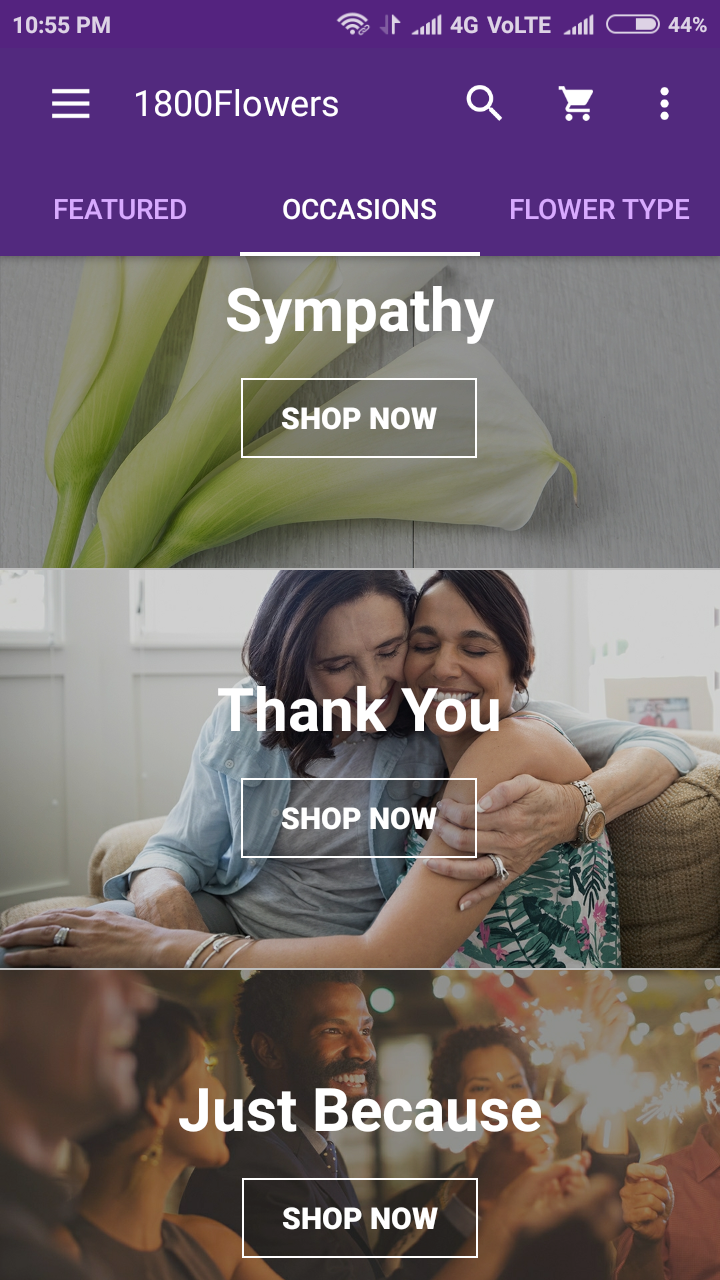Switch to the Featured tab

(x=120, y=209)
